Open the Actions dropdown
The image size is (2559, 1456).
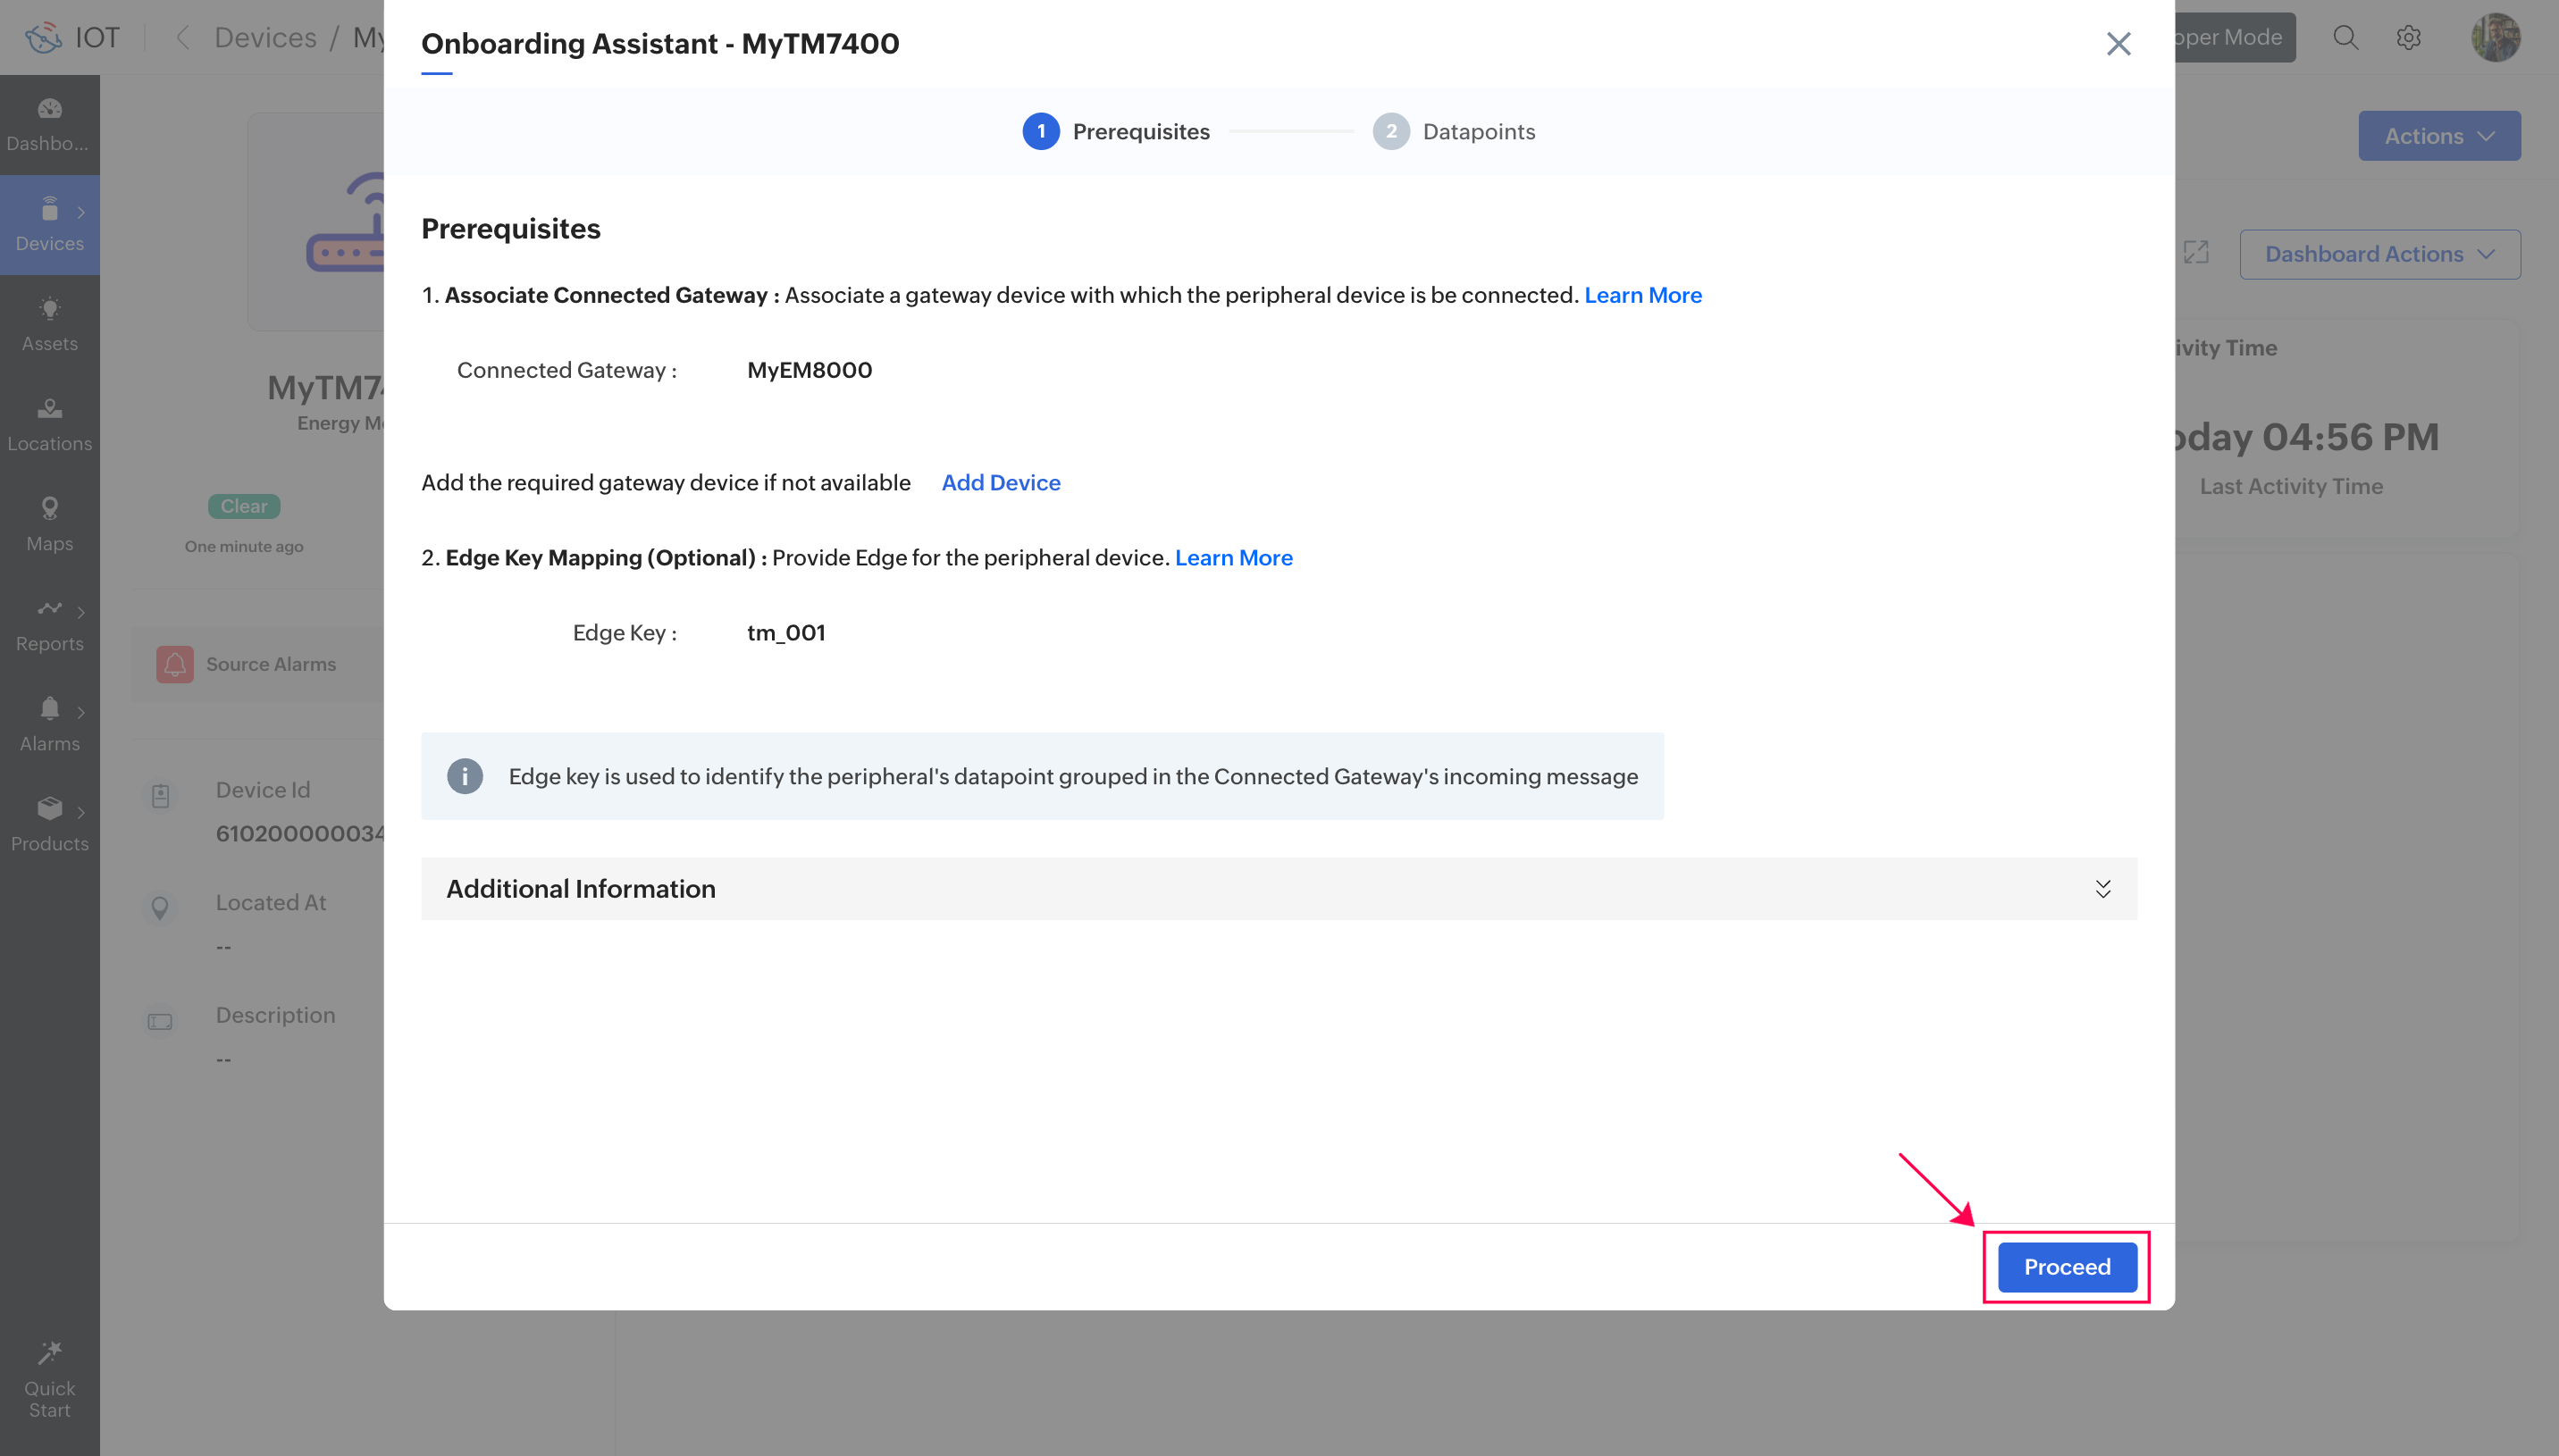[x=2438, y=136]
